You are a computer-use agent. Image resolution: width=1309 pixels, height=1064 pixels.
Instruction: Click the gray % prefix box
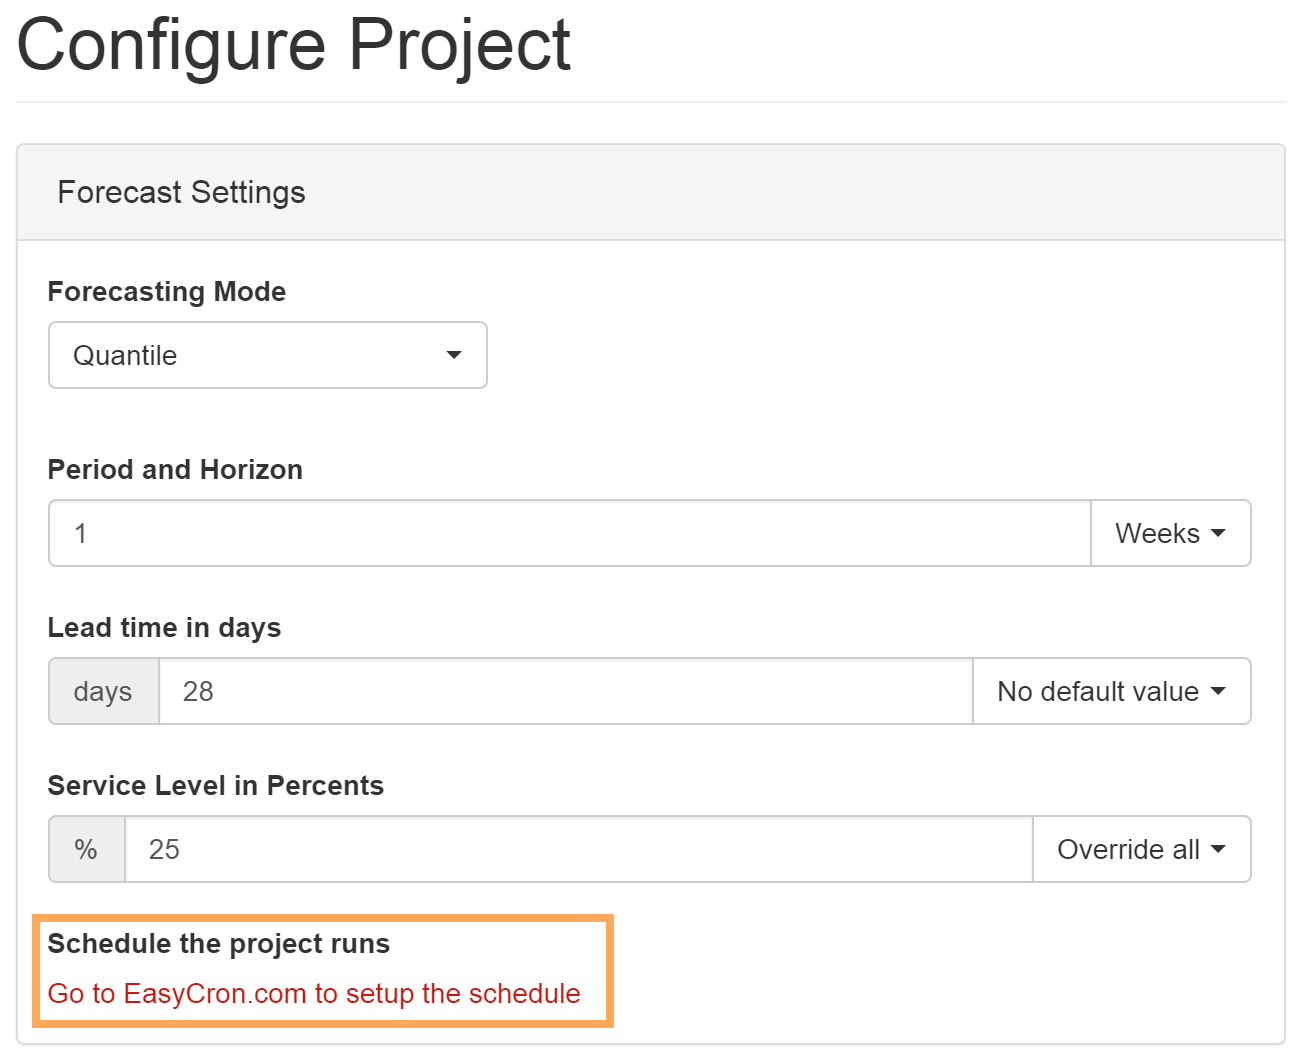pos(86,849)
